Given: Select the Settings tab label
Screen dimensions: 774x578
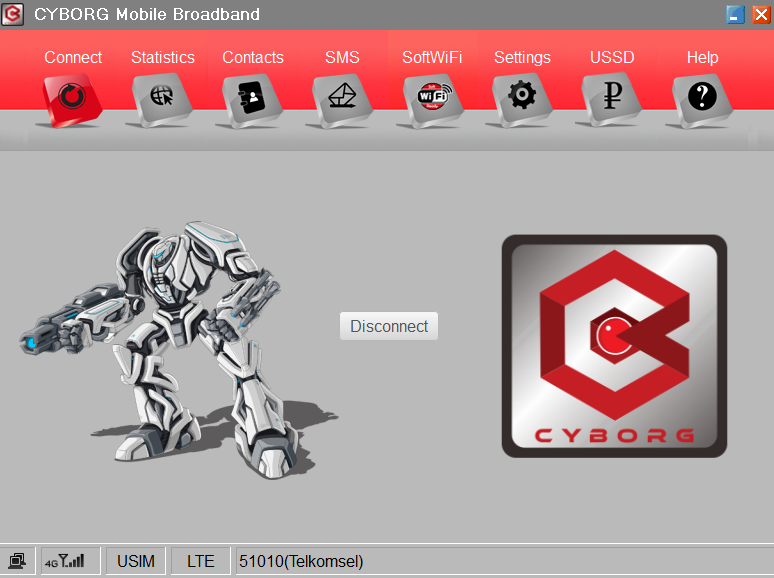Looking at the screenshot, I should coord(522,58).
